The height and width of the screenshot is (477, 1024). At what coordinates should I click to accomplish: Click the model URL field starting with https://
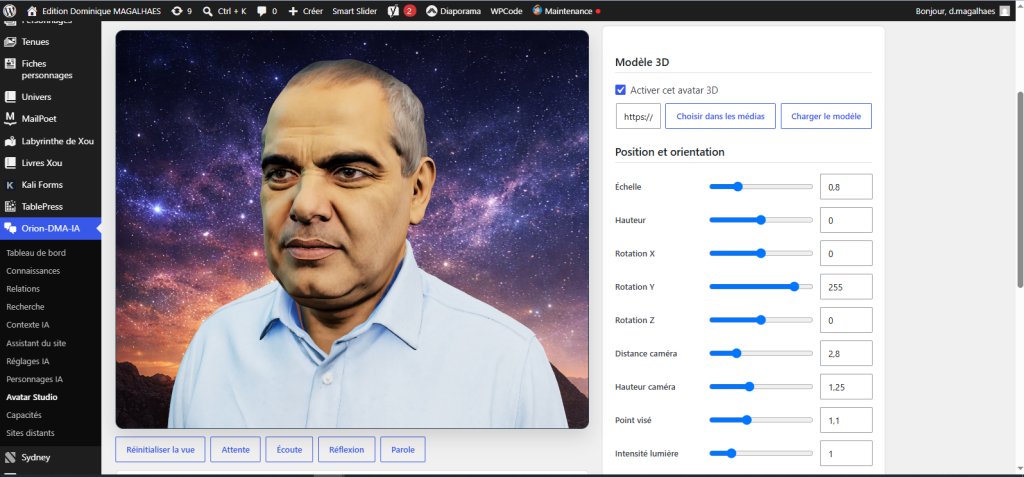click(x=638, y=116)
